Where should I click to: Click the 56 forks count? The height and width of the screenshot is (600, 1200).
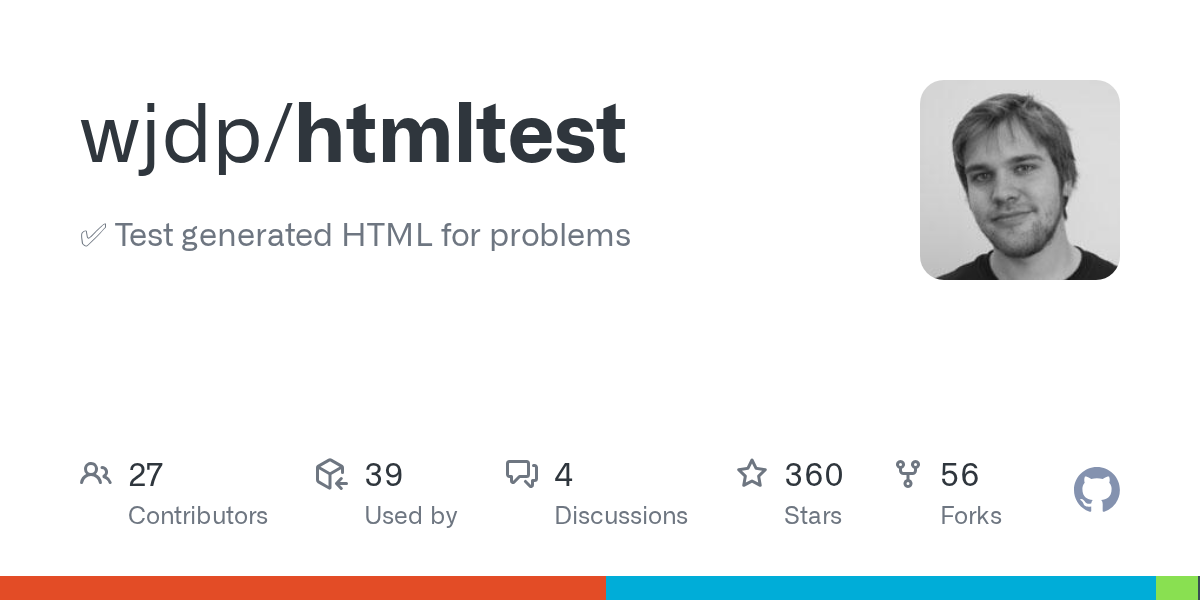[x=960, y=475]
